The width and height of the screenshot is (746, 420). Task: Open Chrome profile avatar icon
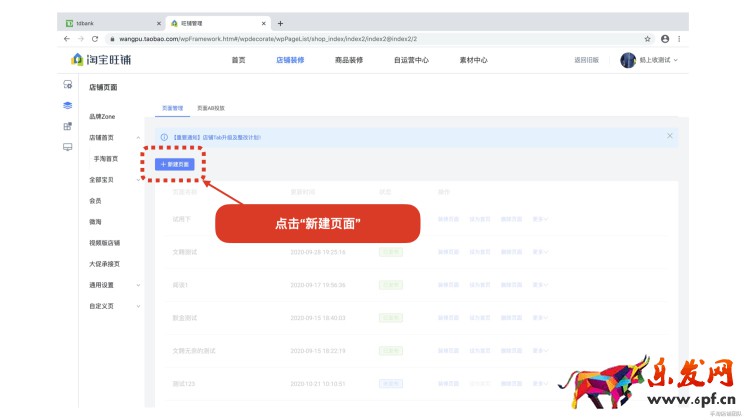[665, 38]
